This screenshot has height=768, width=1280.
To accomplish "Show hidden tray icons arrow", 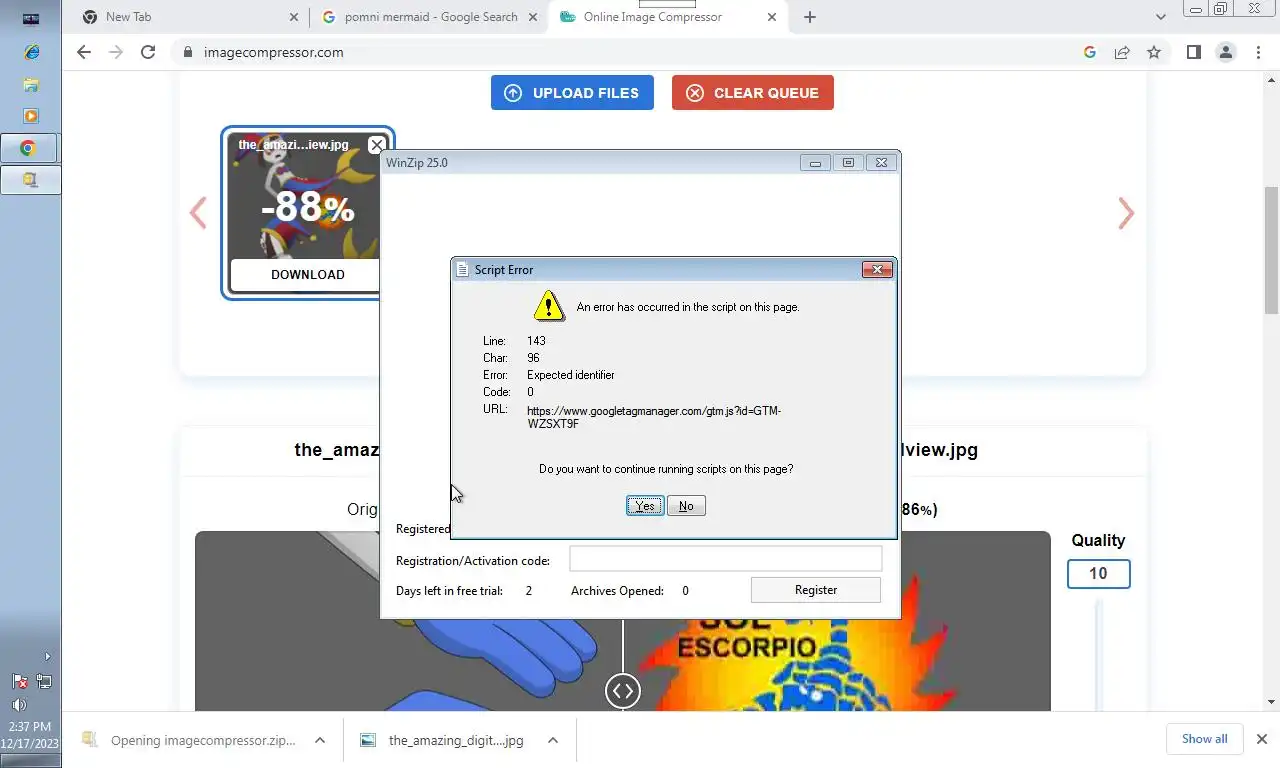I will (x=47, y=657).
